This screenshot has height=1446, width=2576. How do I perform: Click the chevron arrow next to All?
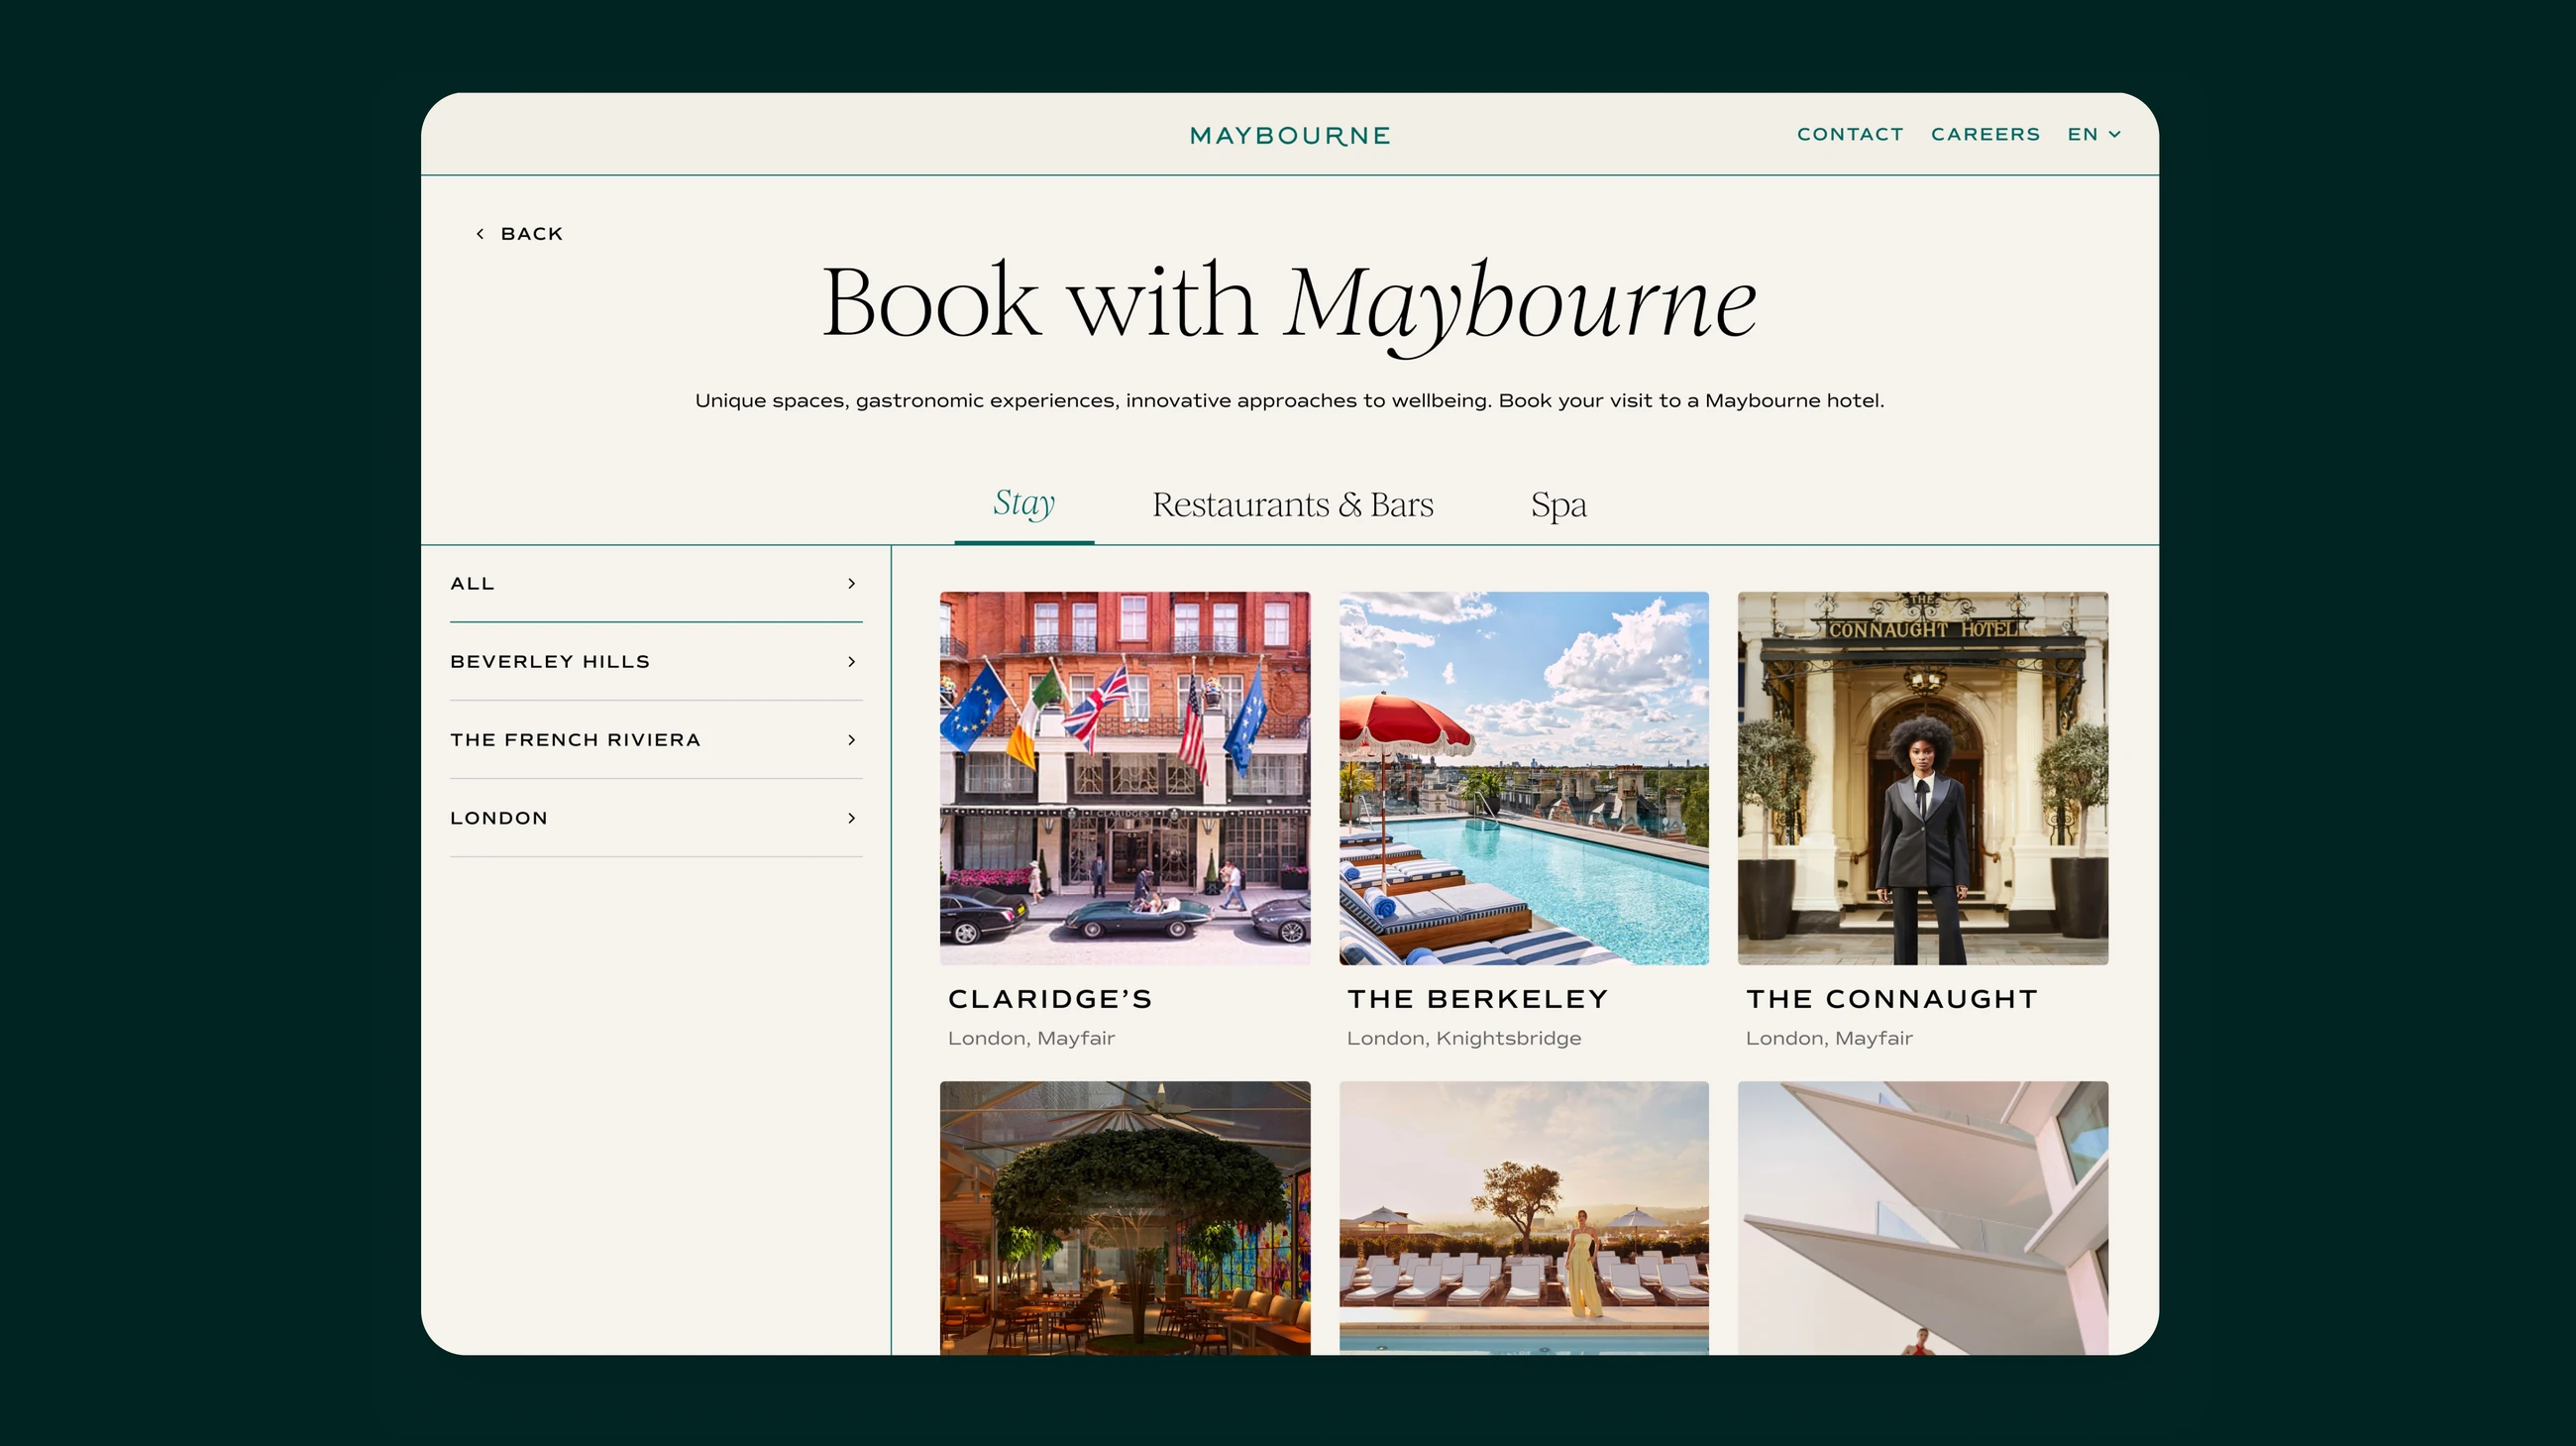(852, 583)
